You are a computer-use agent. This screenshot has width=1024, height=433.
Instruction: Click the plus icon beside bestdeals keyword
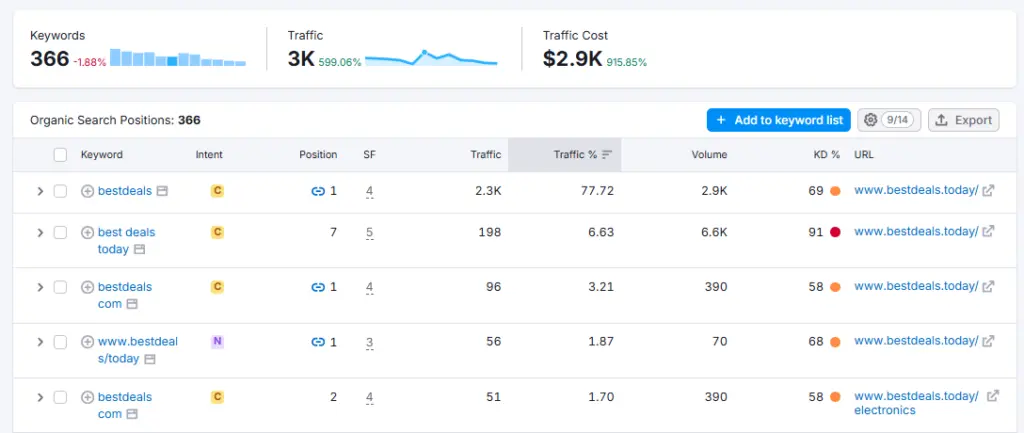[x=87, y=191]
